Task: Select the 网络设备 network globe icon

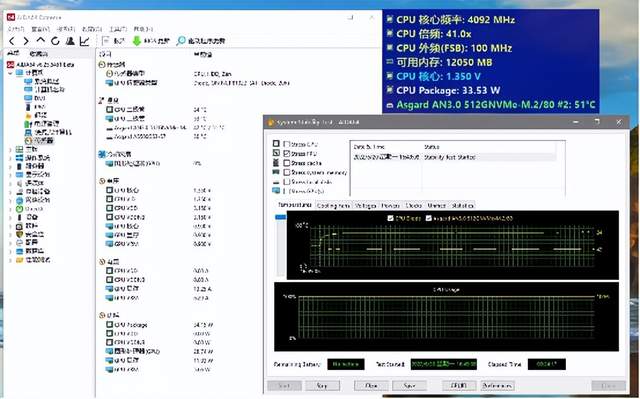Action: pyautogui.click(x=19, y=200)
